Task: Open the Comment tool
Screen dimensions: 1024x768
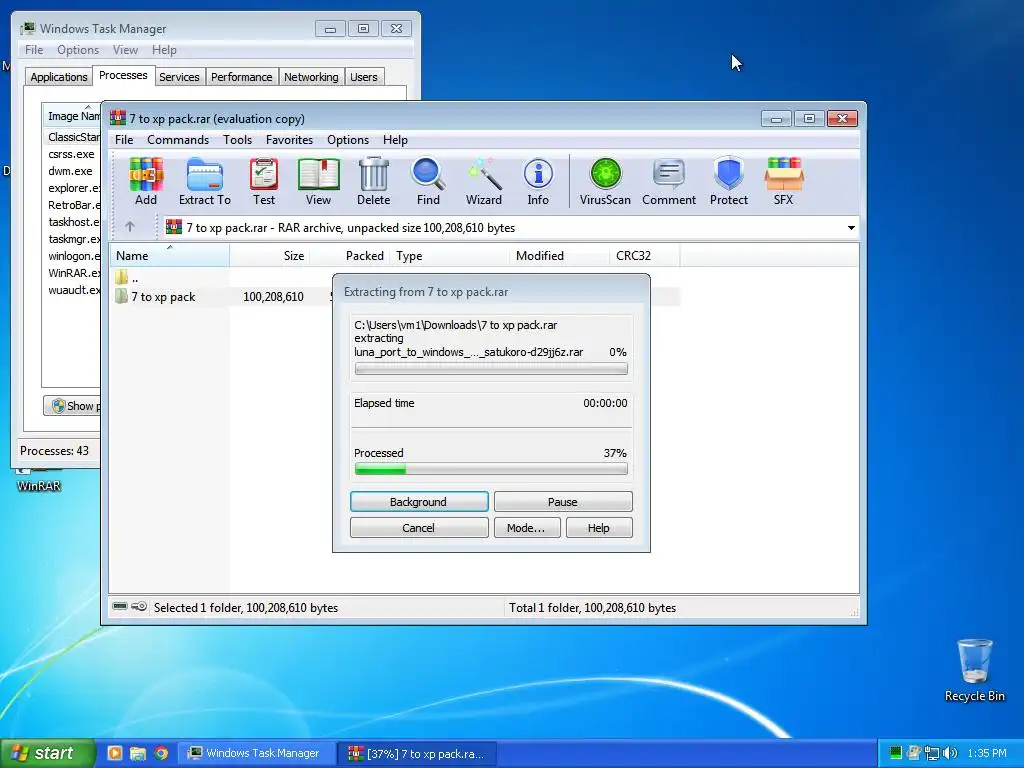Action: click(669, 182)
